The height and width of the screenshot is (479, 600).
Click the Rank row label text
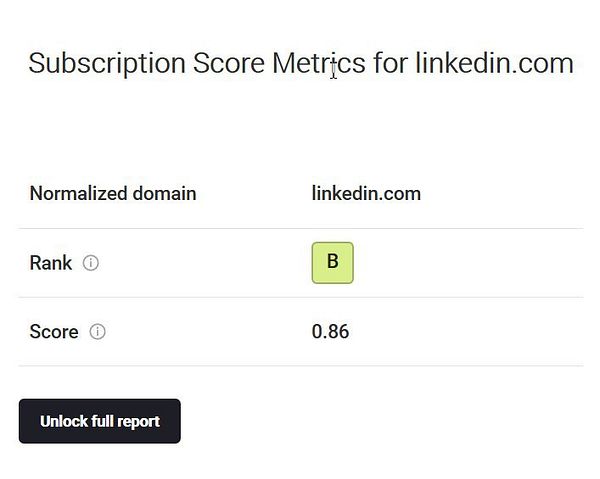[51, 263]
